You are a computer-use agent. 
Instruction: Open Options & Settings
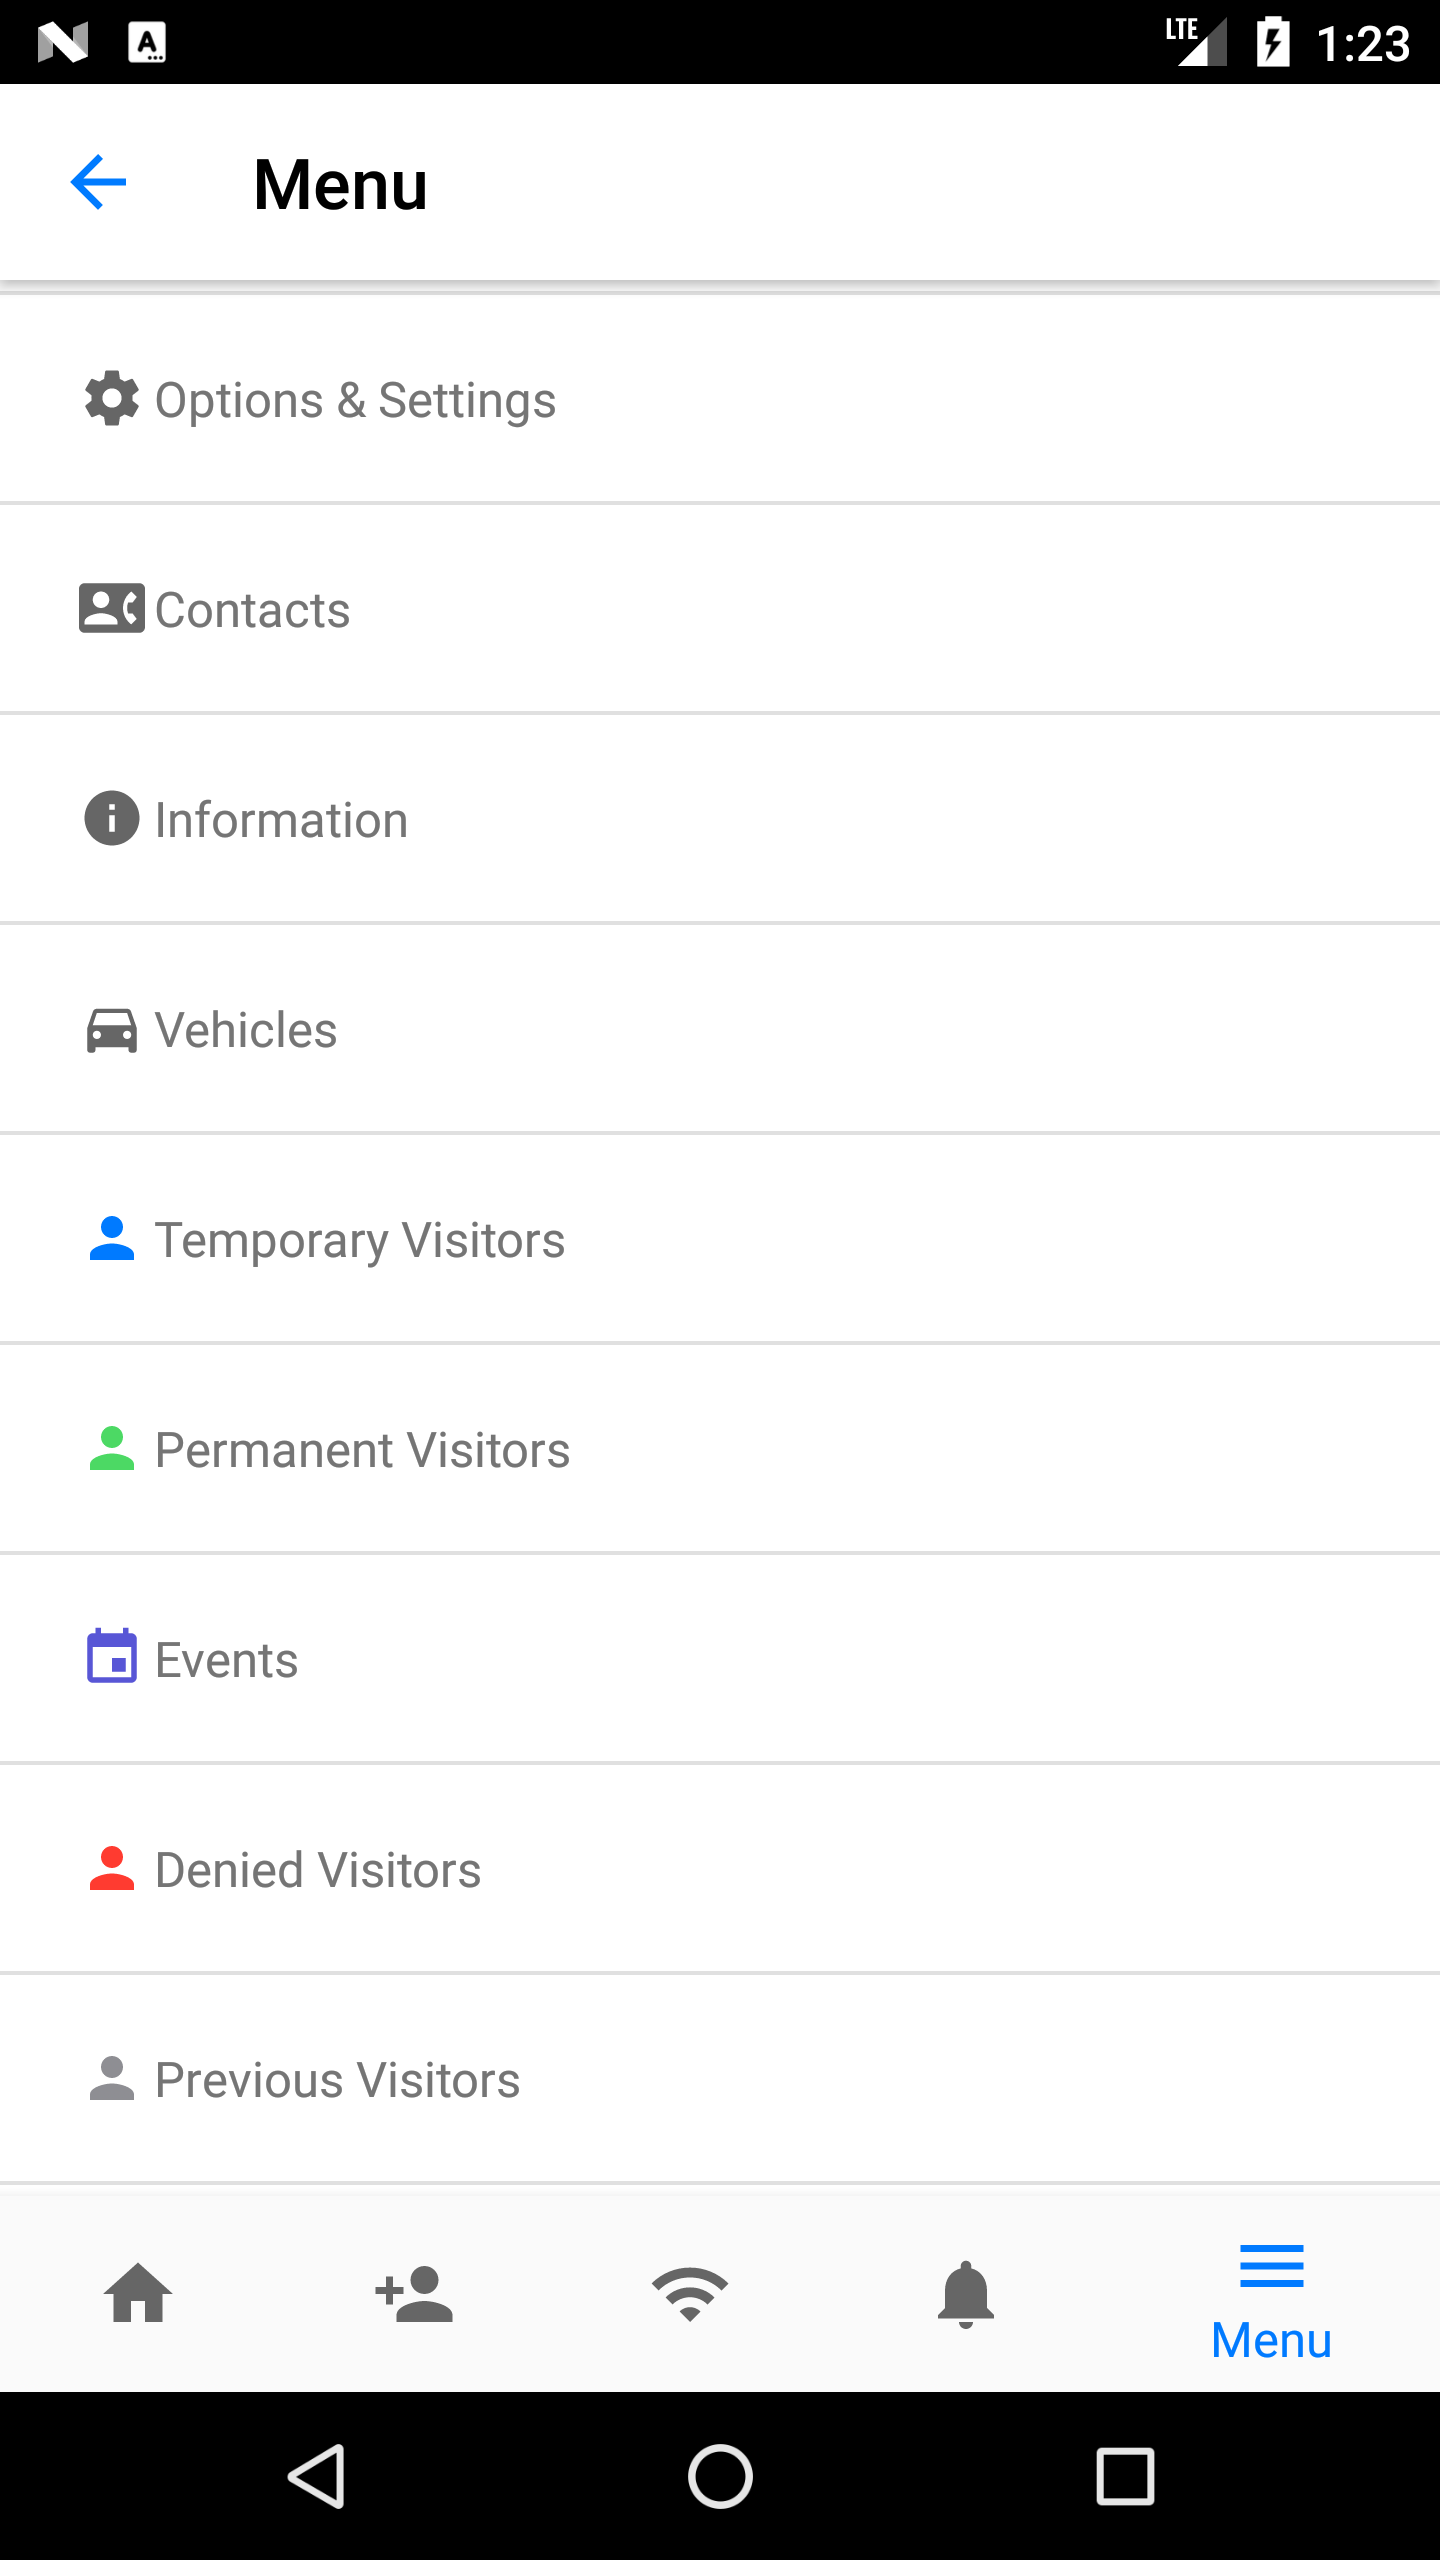[720, 400]
